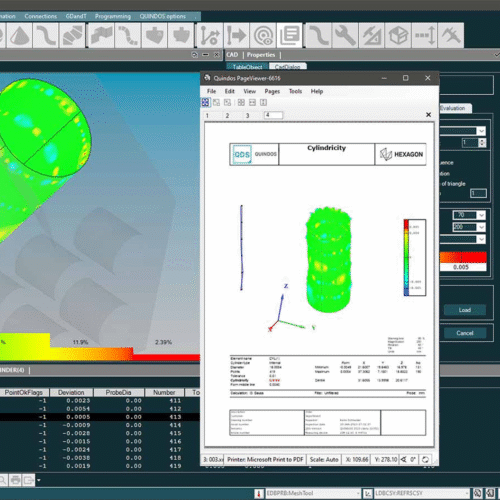Viewport: 500px width, 500px height.
Task: Click the second PageViewer toolbar icon
Action: pyautogui.click(x=216, y=102)
